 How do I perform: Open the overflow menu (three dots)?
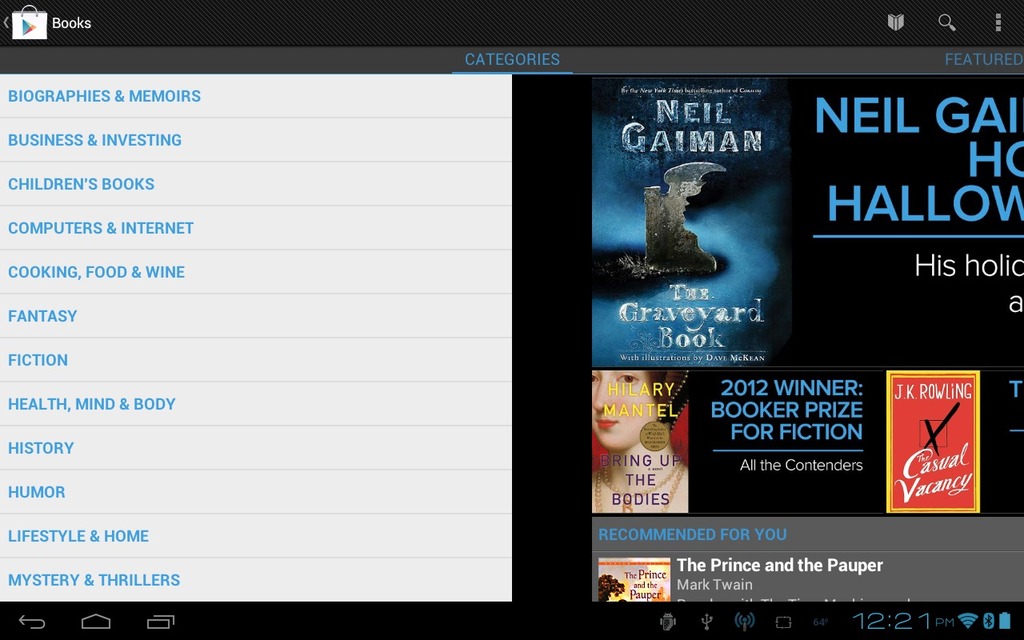point(998,23)
